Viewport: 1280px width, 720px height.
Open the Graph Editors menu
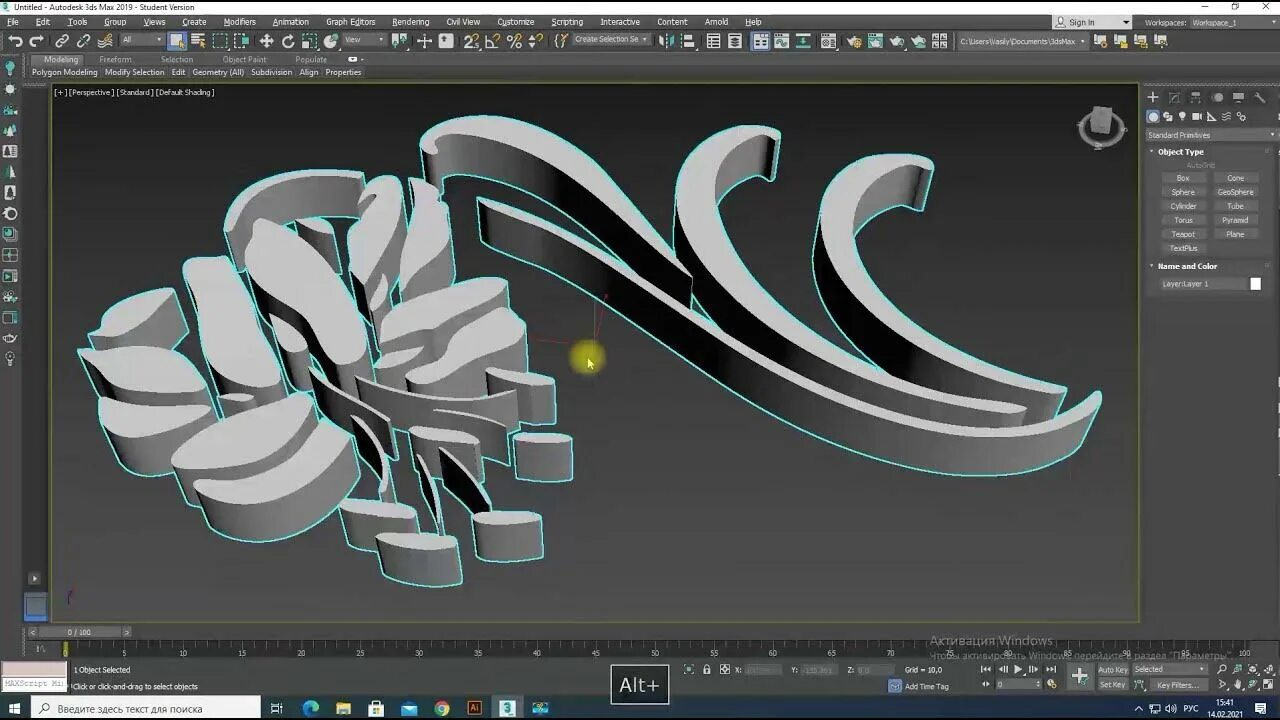point(350,22)
